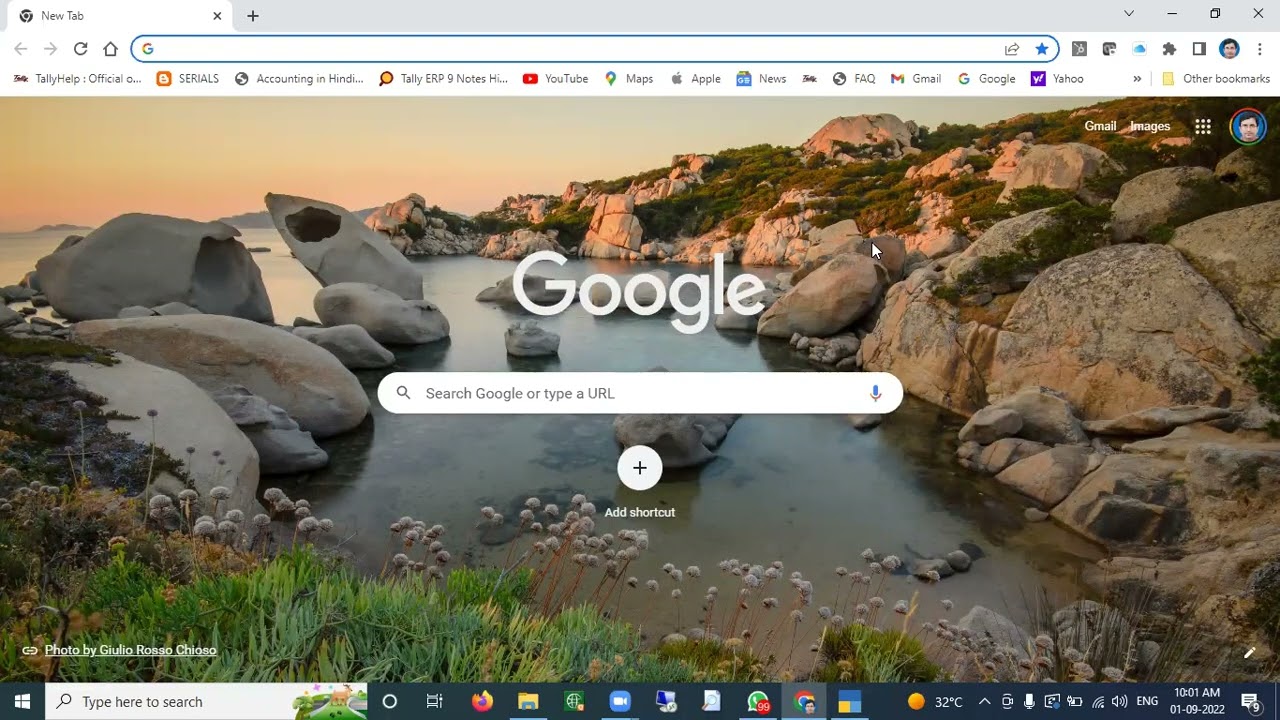Toggle the browser side panel
Viewport: 1280px width, 720px height.
(x=1199, y=49)
